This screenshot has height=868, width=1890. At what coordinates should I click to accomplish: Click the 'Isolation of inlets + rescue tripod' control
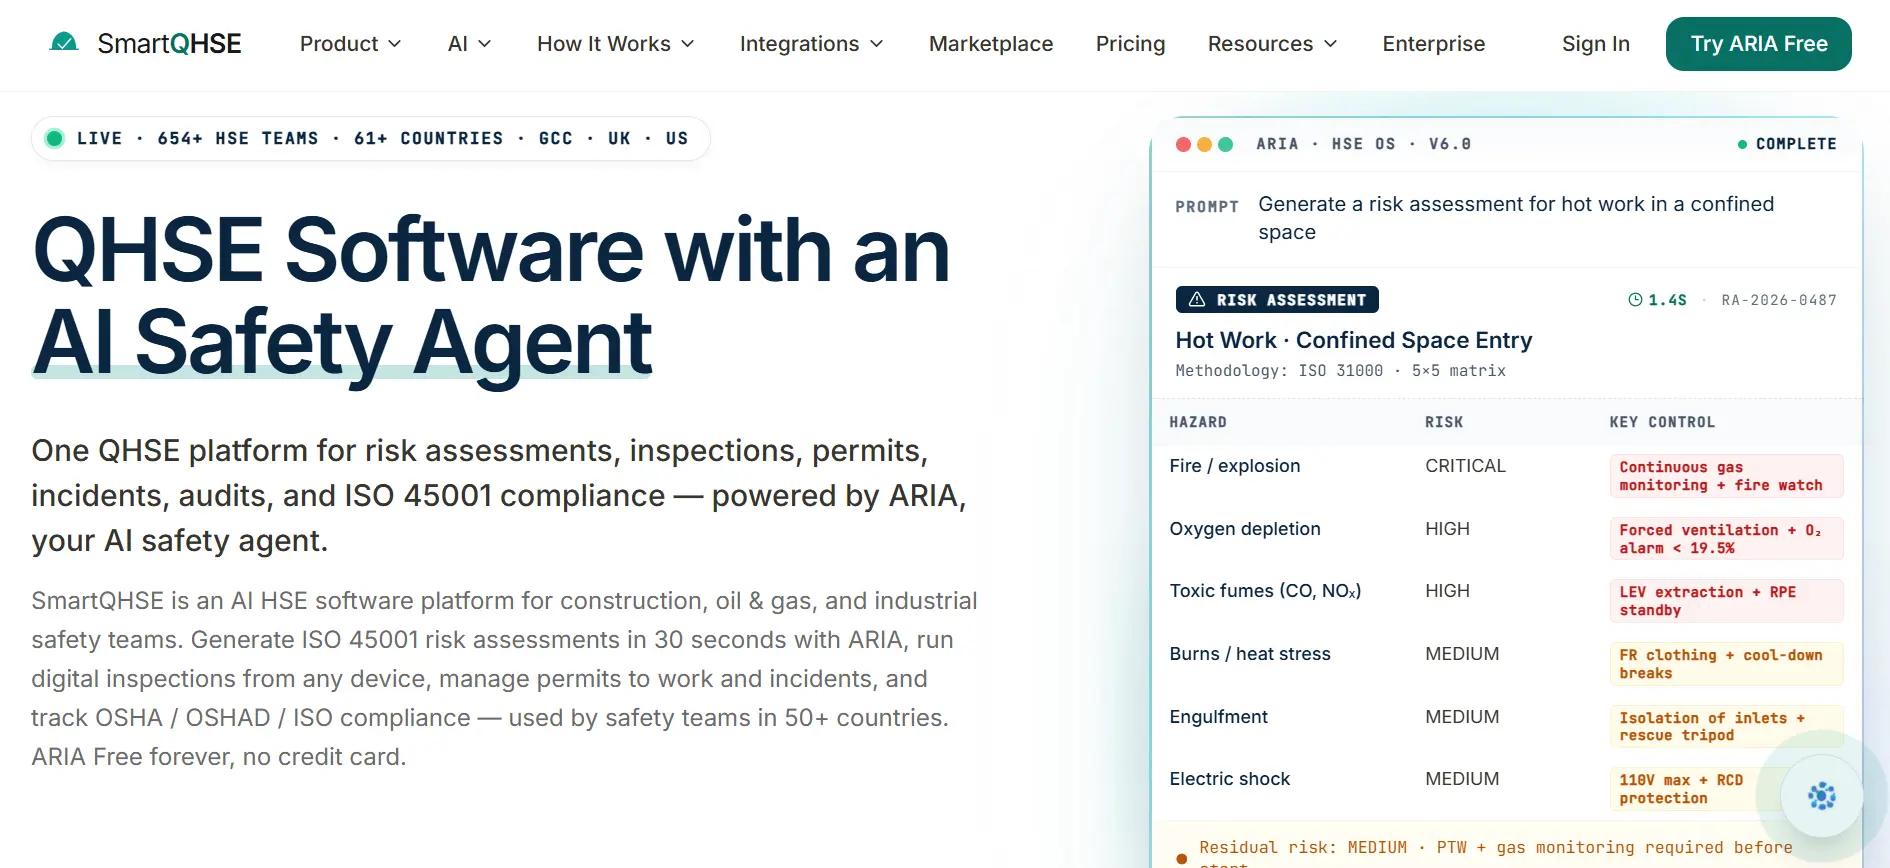pos(1726,727)
